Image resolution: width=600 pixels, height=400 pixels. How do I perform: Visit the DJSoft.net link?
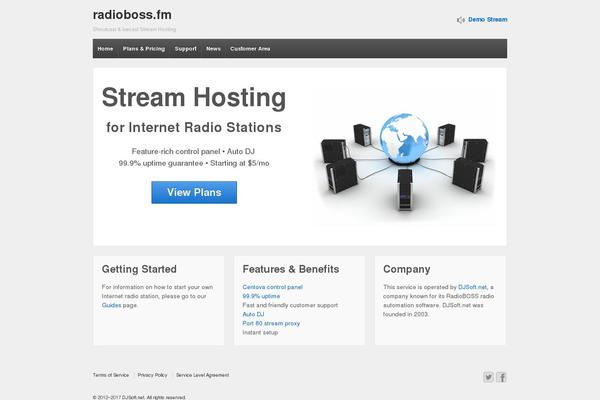coord(473,287)
